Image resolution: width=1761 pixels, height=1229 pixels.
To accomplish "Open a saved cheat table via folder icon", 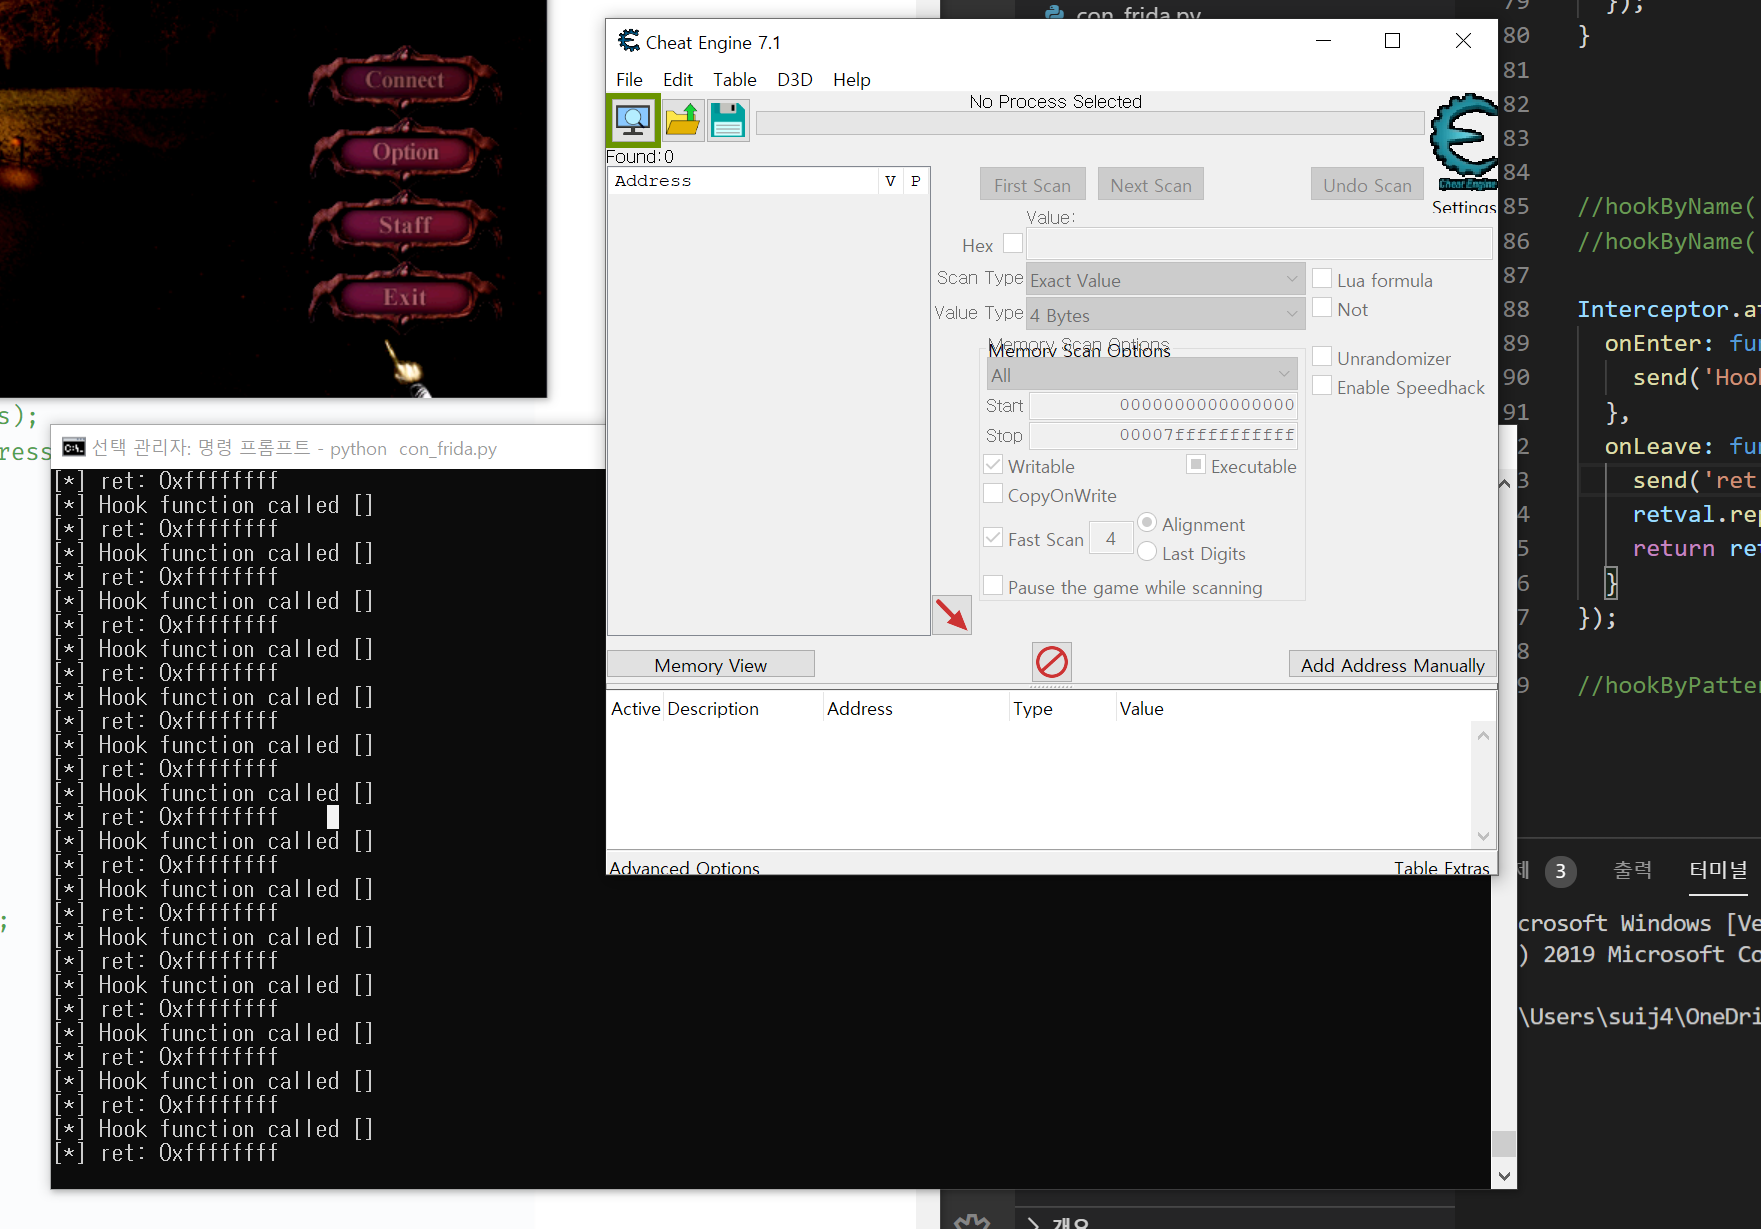I will [x=683, y=120].
